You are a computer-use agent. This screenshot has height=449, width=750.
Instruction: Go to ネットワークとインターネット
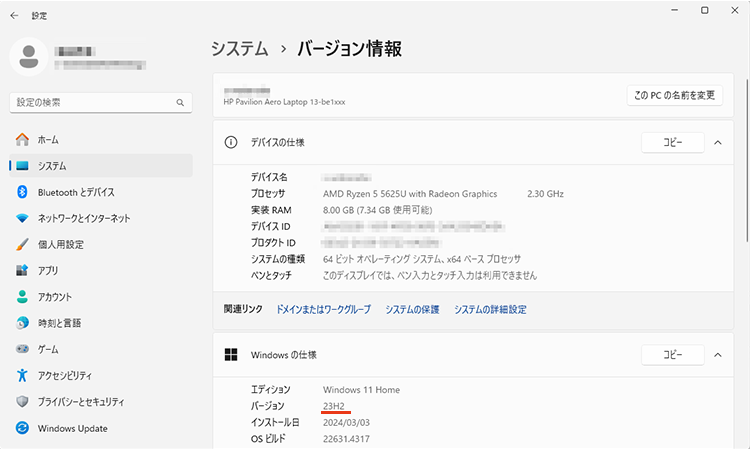coord(101,218)
